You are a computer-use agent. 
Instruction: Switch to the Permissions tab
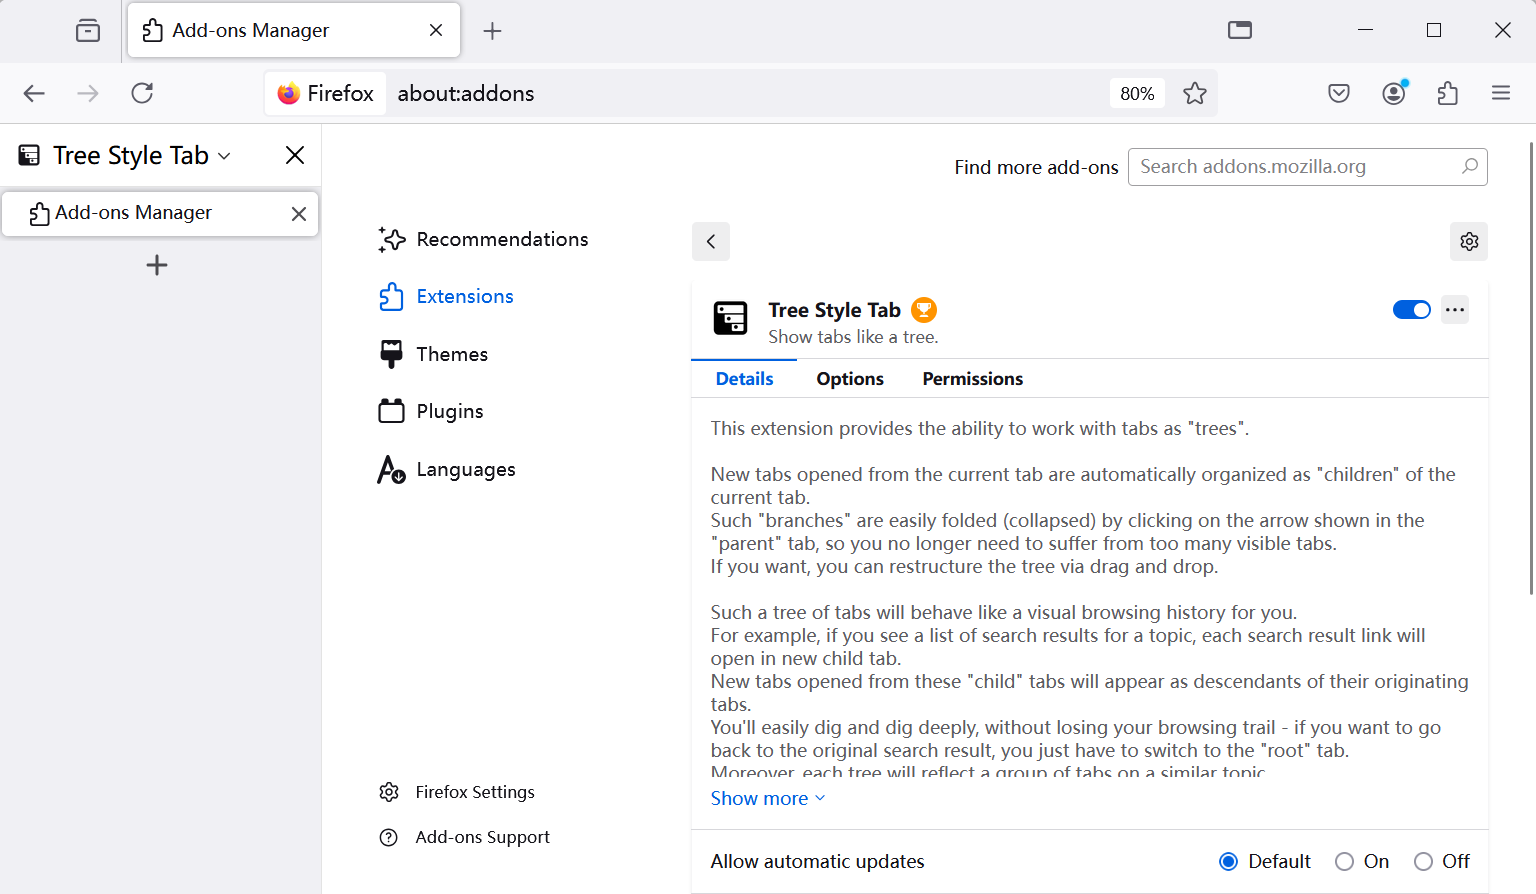[x=972, y=379]
